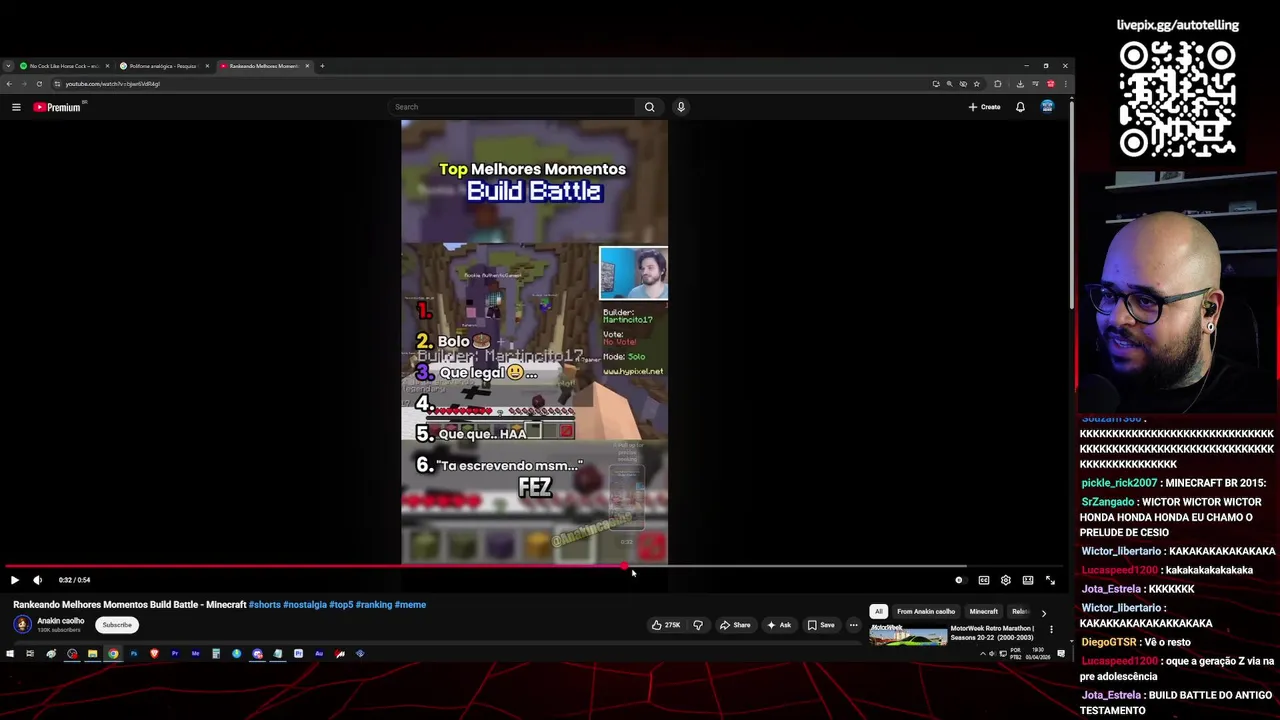This screenshot has width=1280, height=720.
Task: Share the video
Action: pyautogui.click(x=735, y=625)
